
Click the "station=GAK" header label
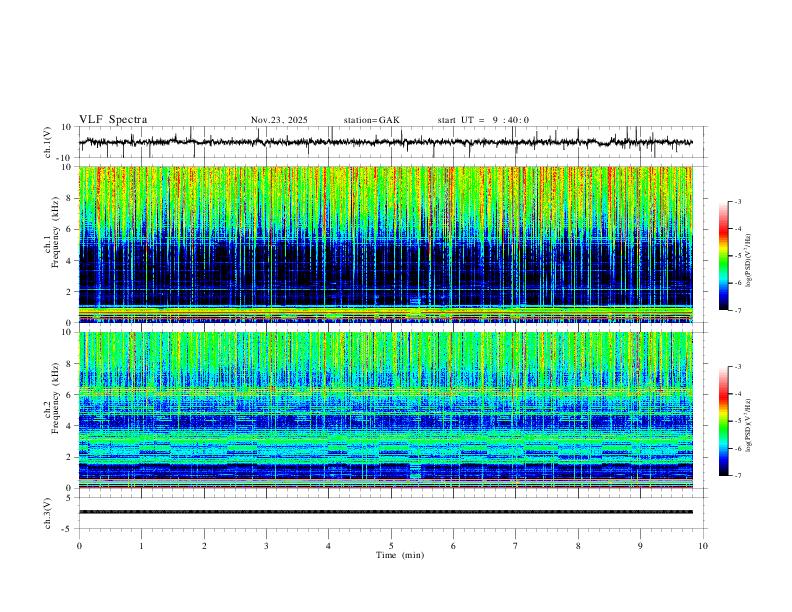coord(371,120)
